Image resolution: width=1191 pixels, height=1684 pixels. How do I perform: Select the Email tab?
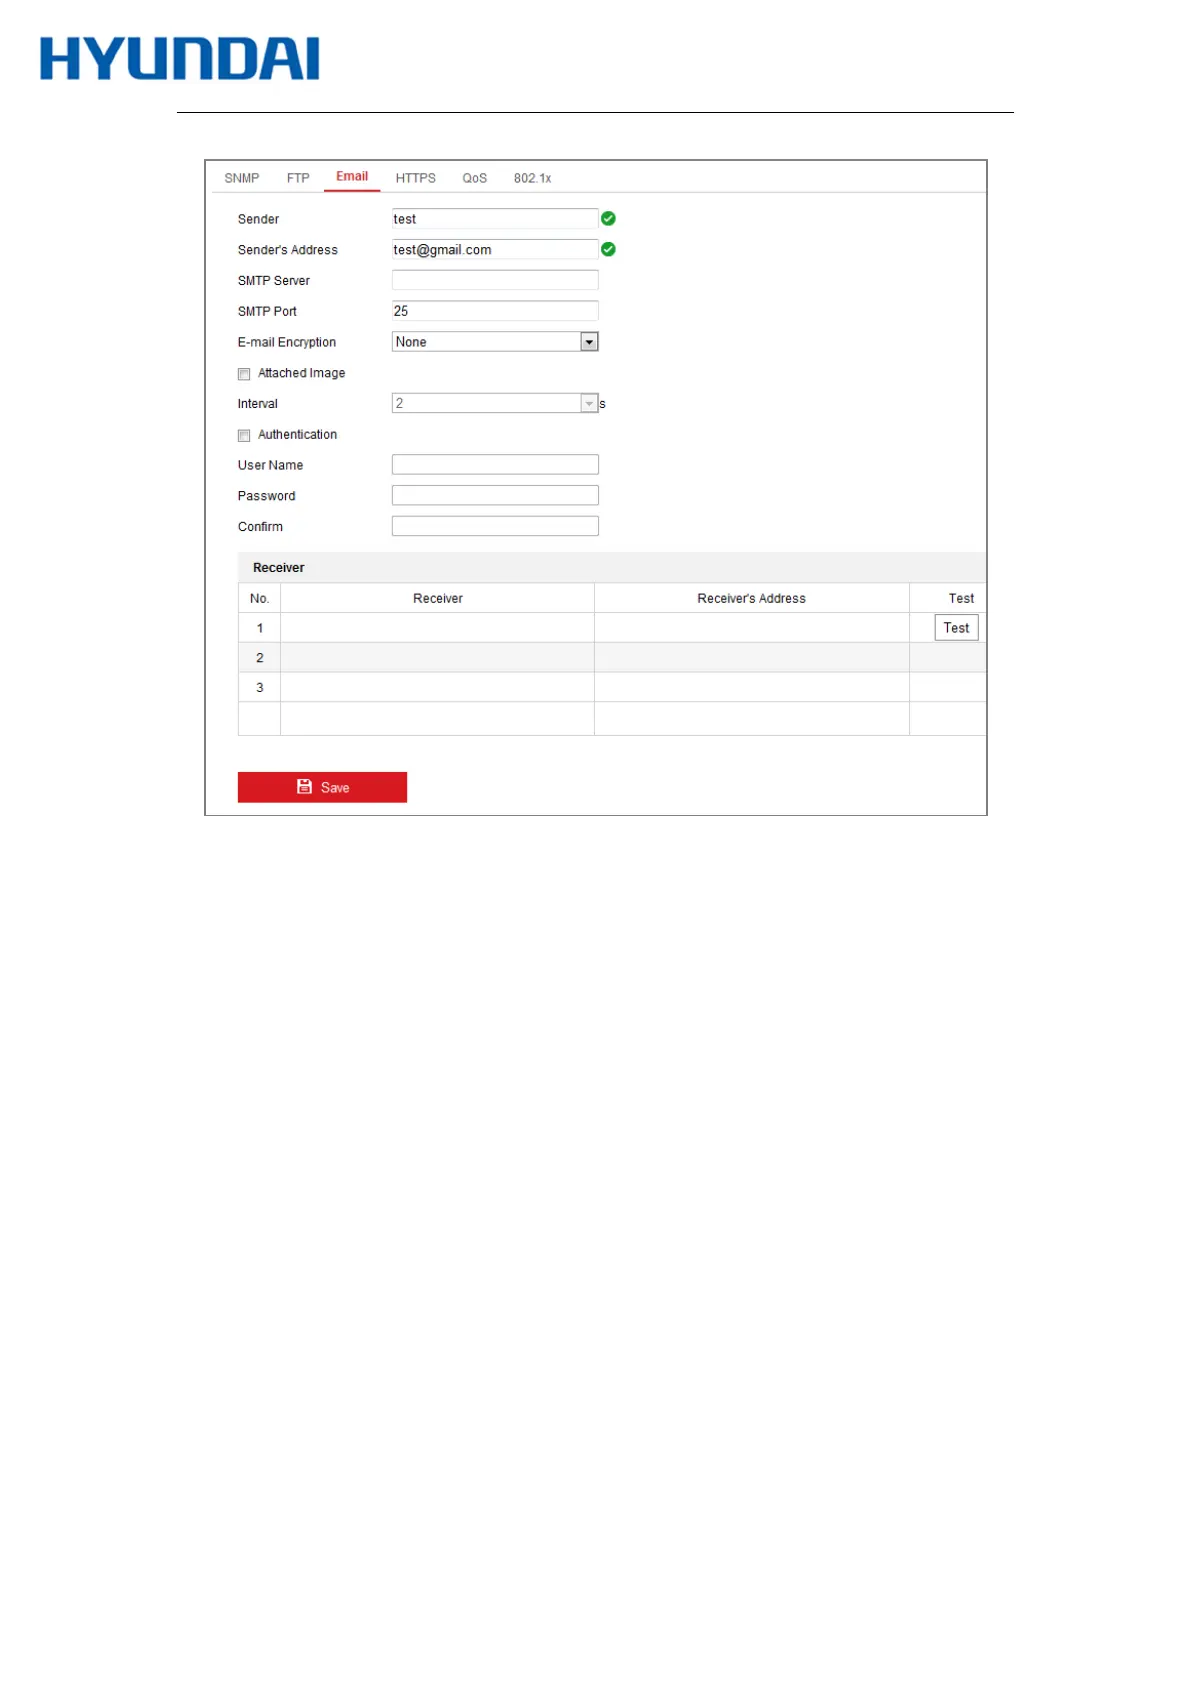pyautogui.click(x=352, y=176)
